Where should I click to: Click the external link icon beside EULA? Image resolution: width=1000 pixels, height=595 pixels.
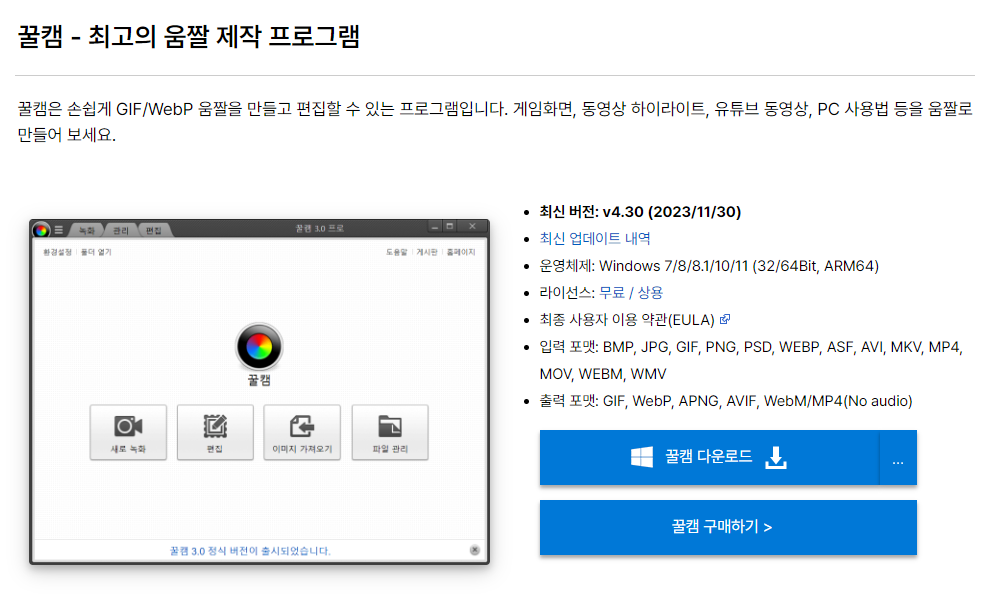pos(725,320)
